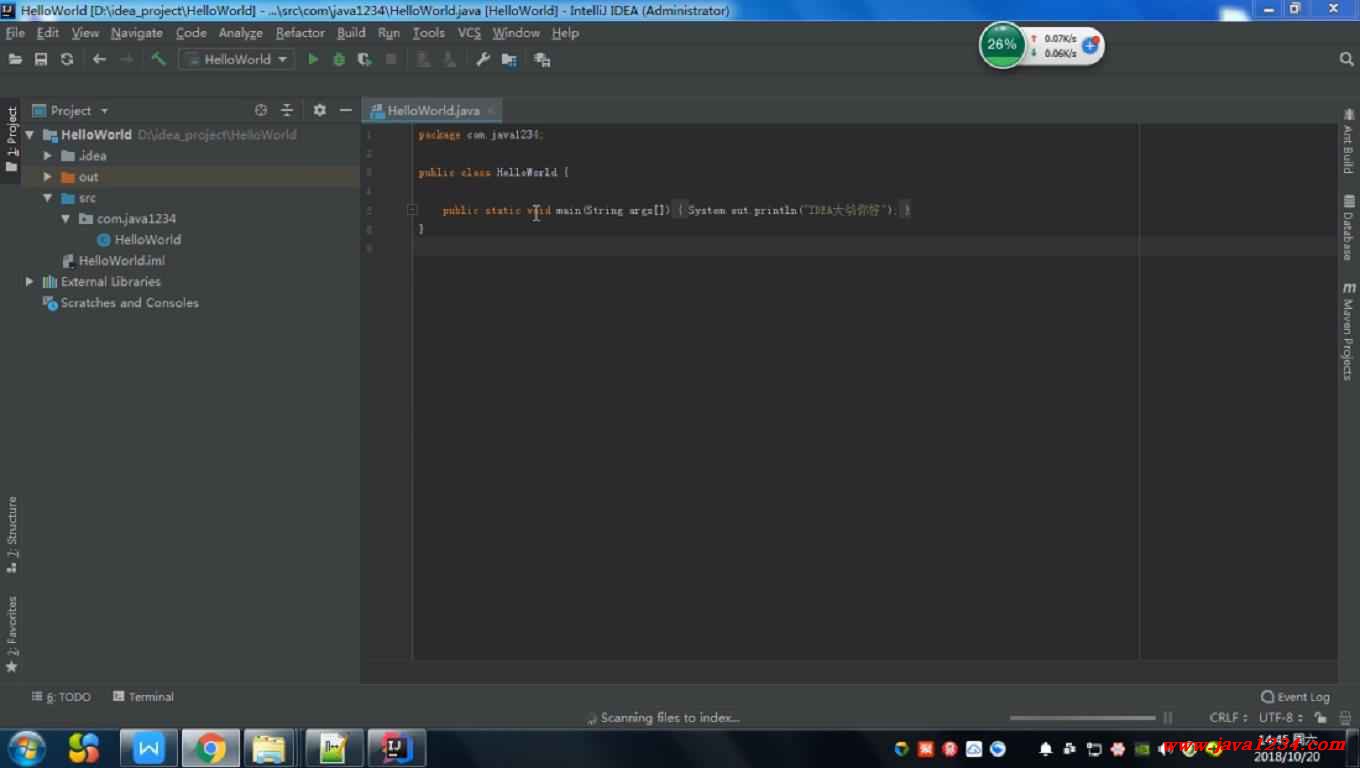Navigate back with the left arrow icon
The image size is (1360, 768).
[99, 59]
